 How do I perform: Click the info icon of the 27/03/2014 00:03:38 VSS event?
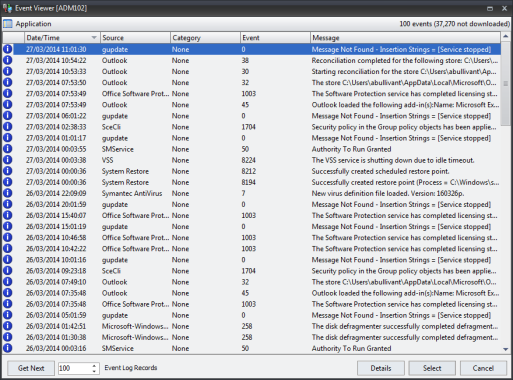[x=7, y=160]
